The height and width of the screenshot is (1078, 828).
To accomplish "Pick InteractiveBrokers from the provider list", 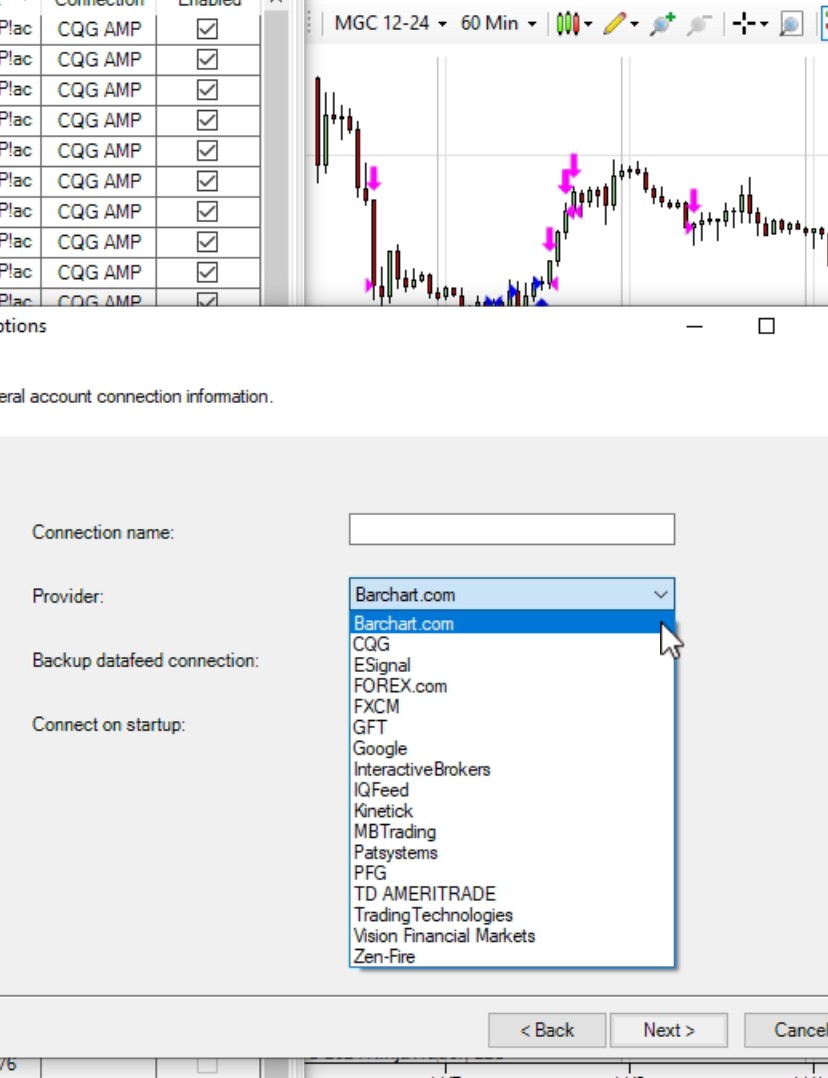I will pyautogui.click(x=512, y=769).
